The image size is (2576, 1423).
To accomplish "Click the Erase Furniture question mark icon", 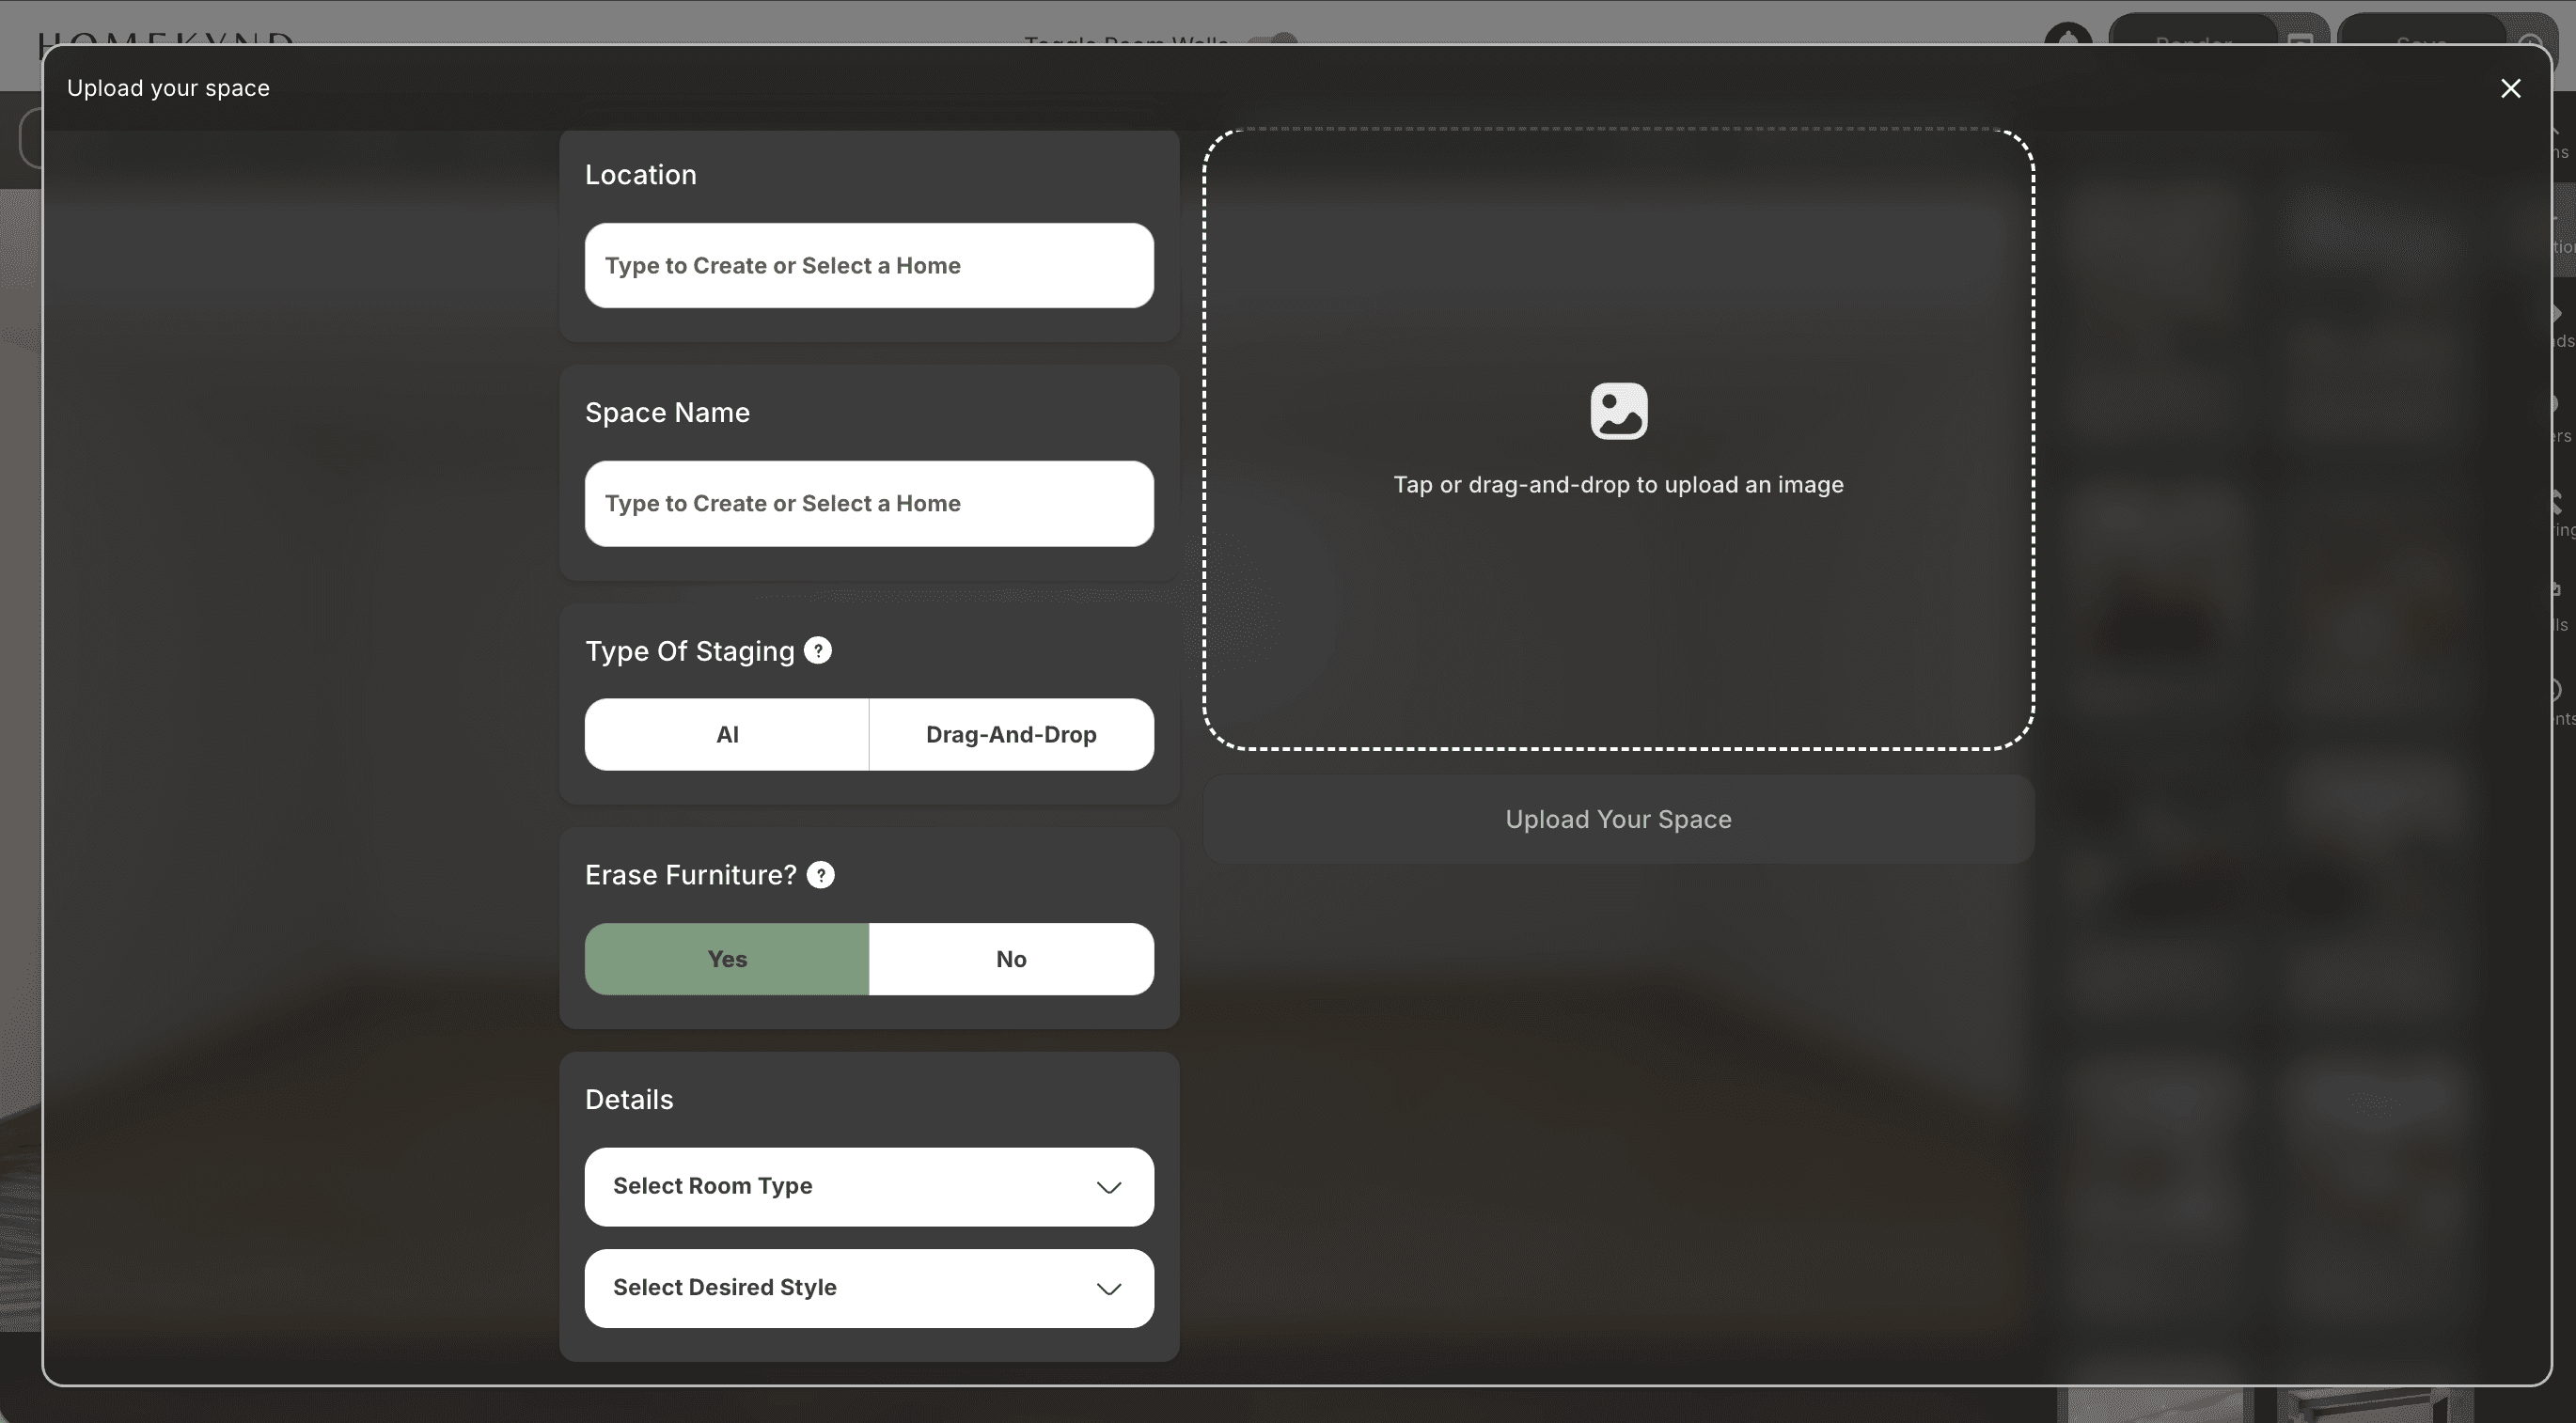I will (x=820, y=875).
